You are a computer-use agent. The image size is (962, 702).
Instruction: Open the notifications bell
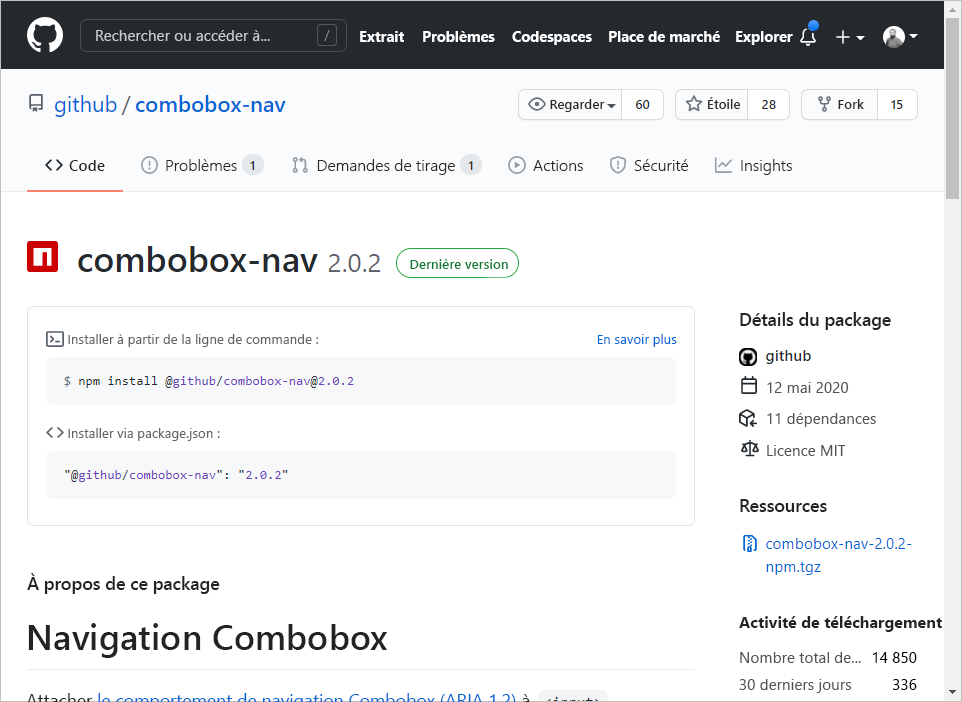pyautogui.click(x=808, y=37)
